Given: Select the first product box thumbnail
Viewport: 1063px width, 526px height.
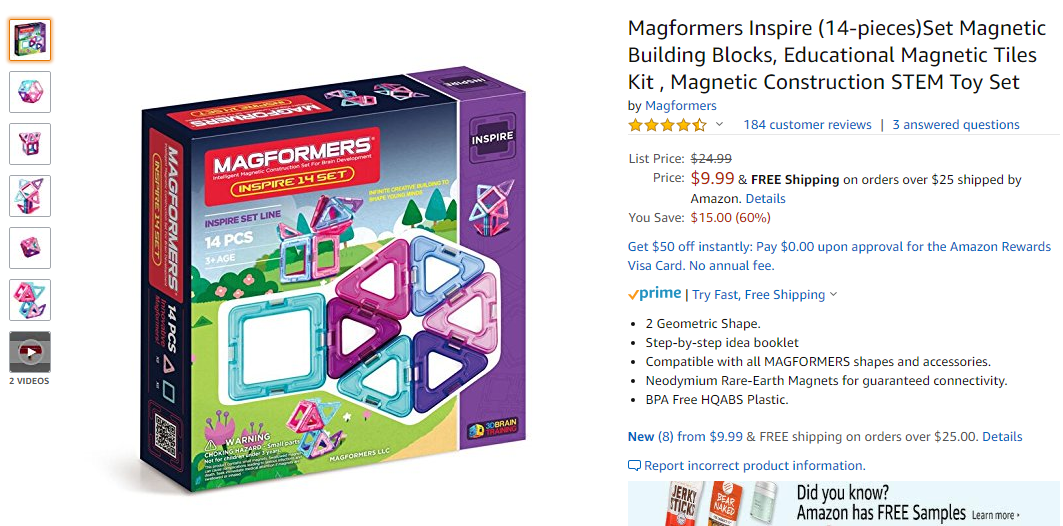Looking at the screenshot, I should (x=30, y=39).
